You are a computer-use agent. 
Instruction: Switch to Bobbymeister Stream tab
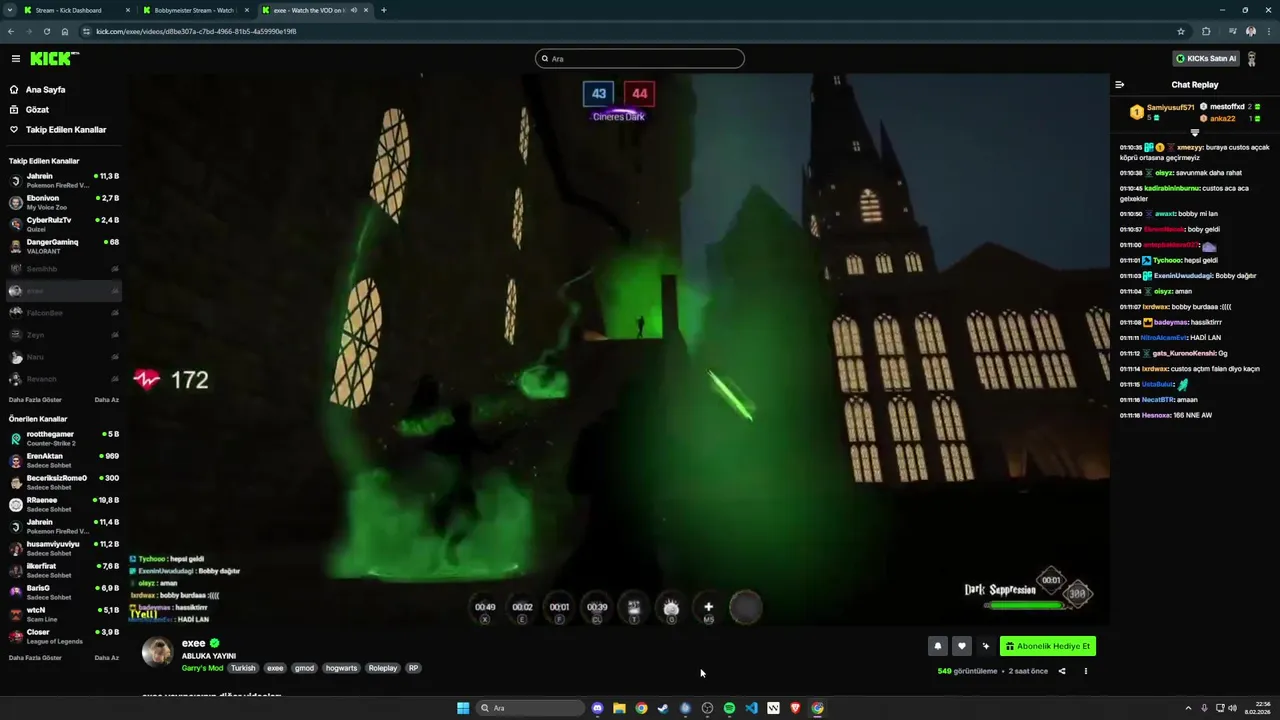(194, 10)
